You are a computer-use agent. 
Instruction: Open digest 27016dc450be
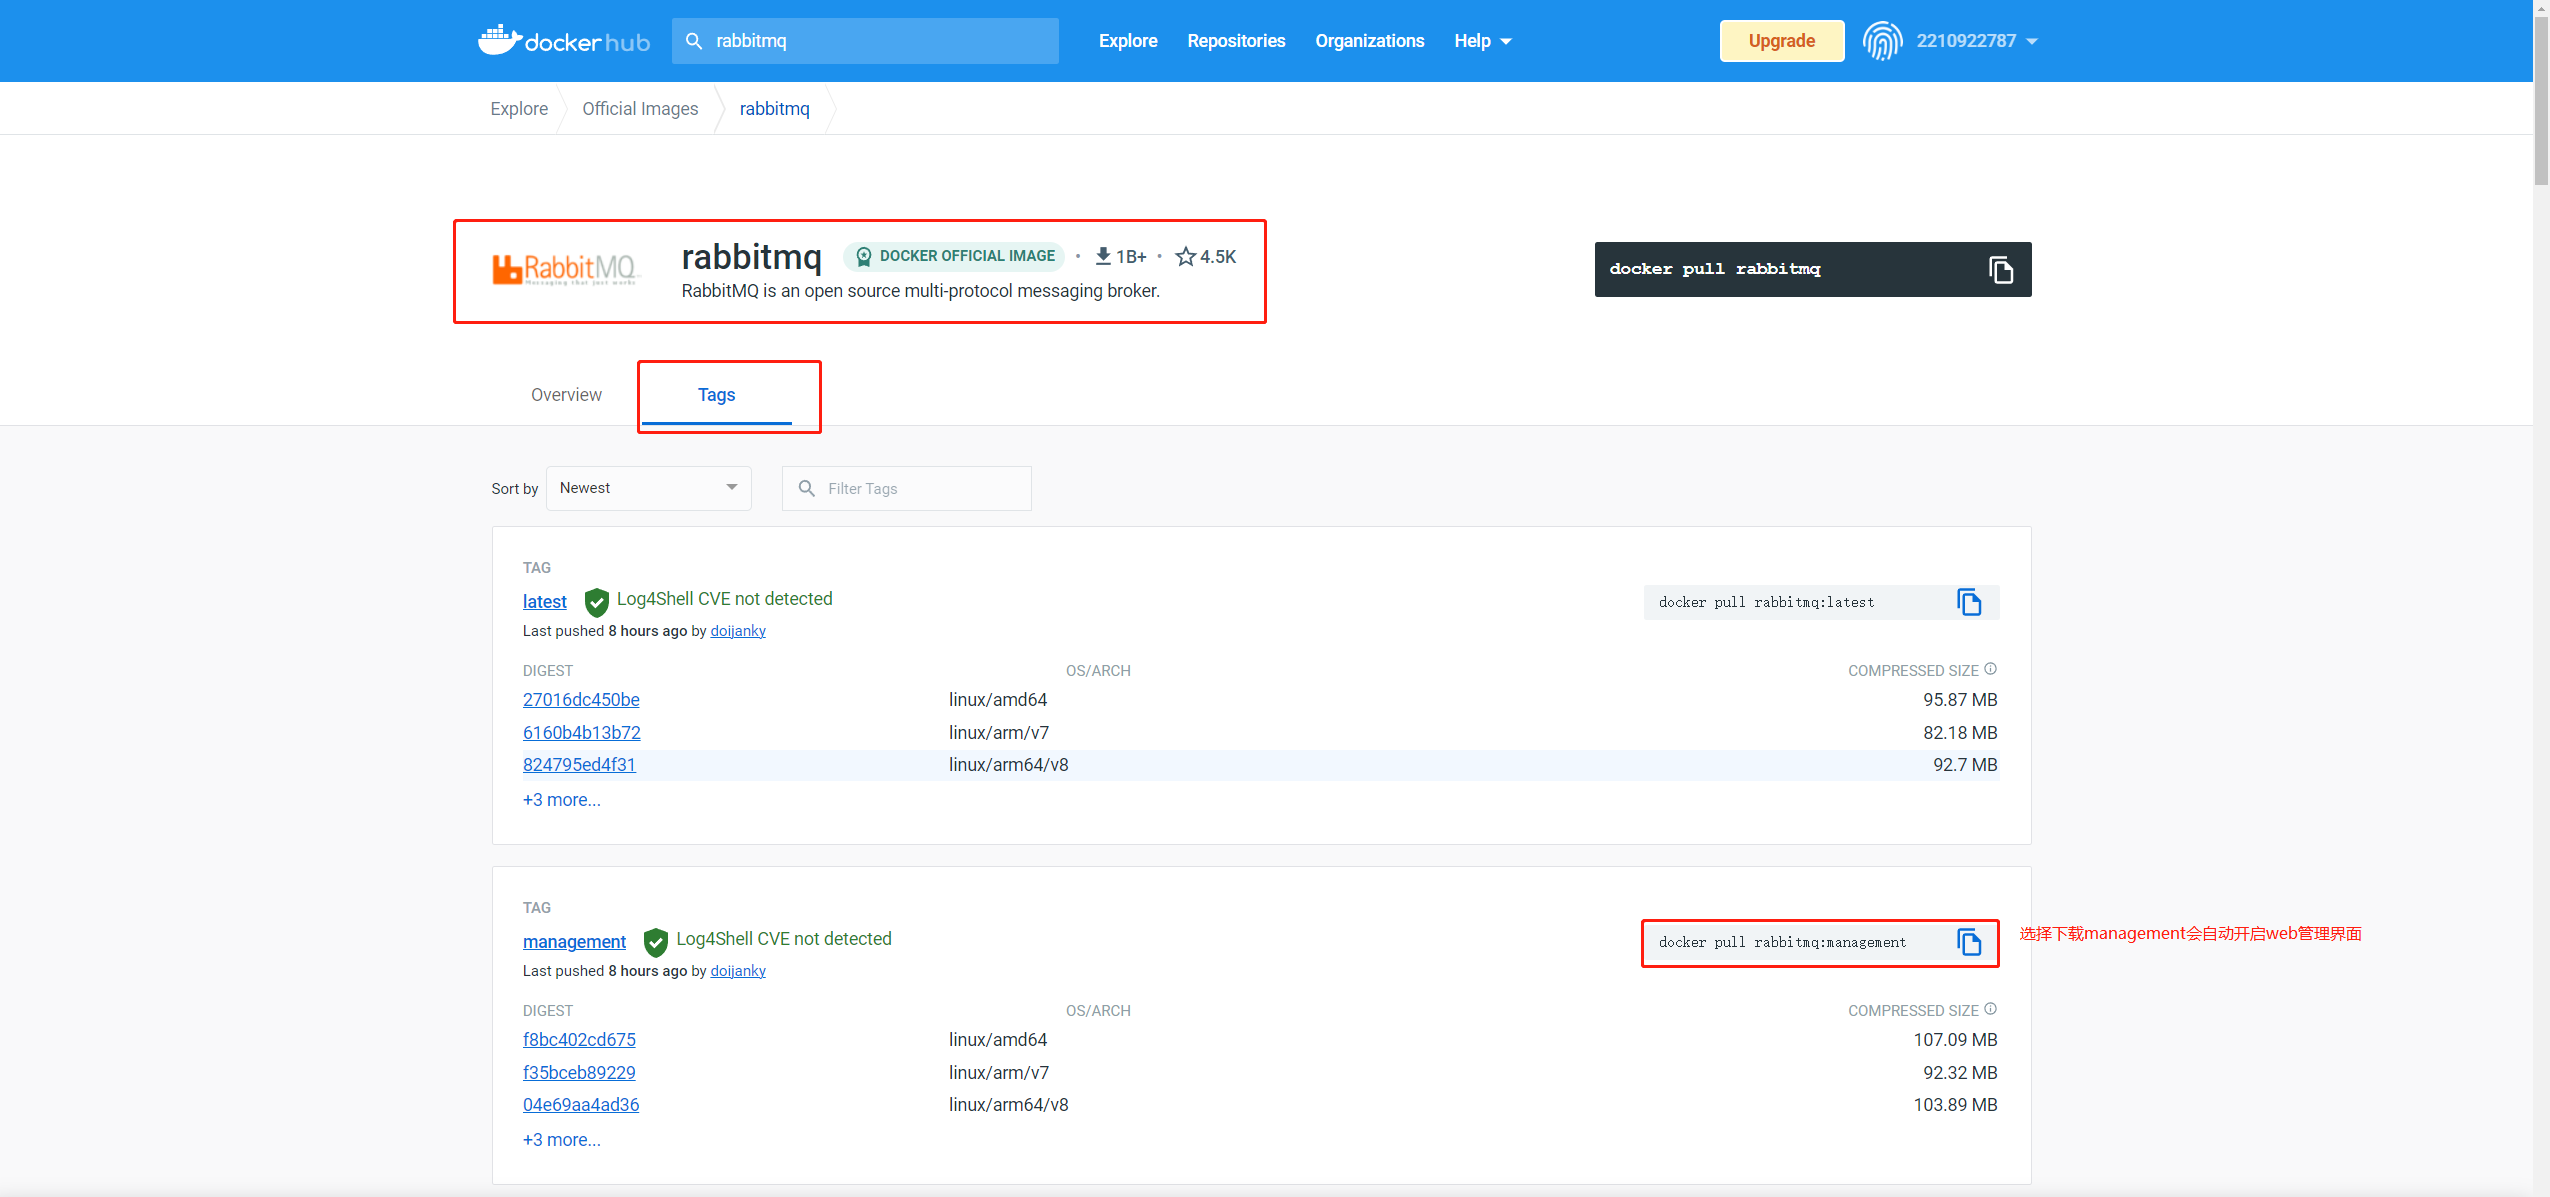[581, 700]
